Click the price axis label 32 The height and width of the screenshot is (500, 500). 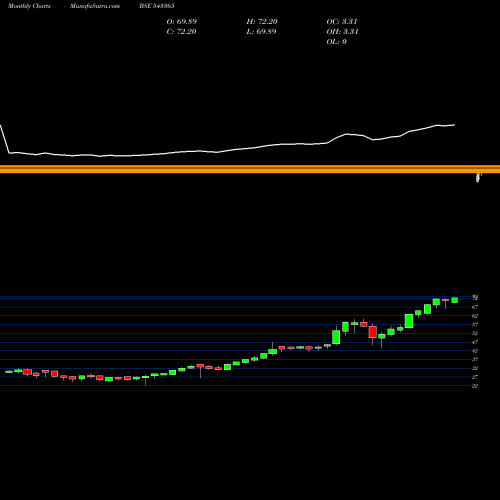[x=475, y=368]
